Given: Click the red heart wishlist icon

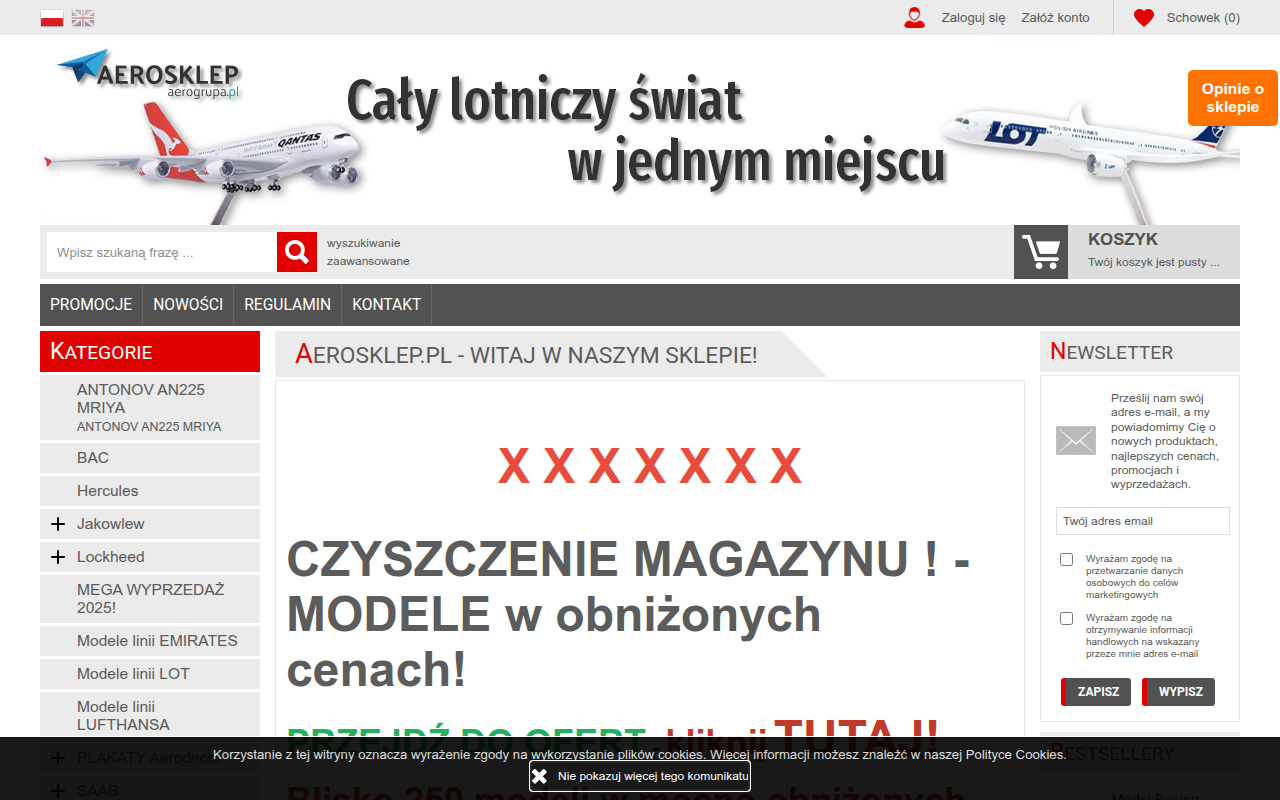Looking at the screenshot, I should [x=1144, y=17].
